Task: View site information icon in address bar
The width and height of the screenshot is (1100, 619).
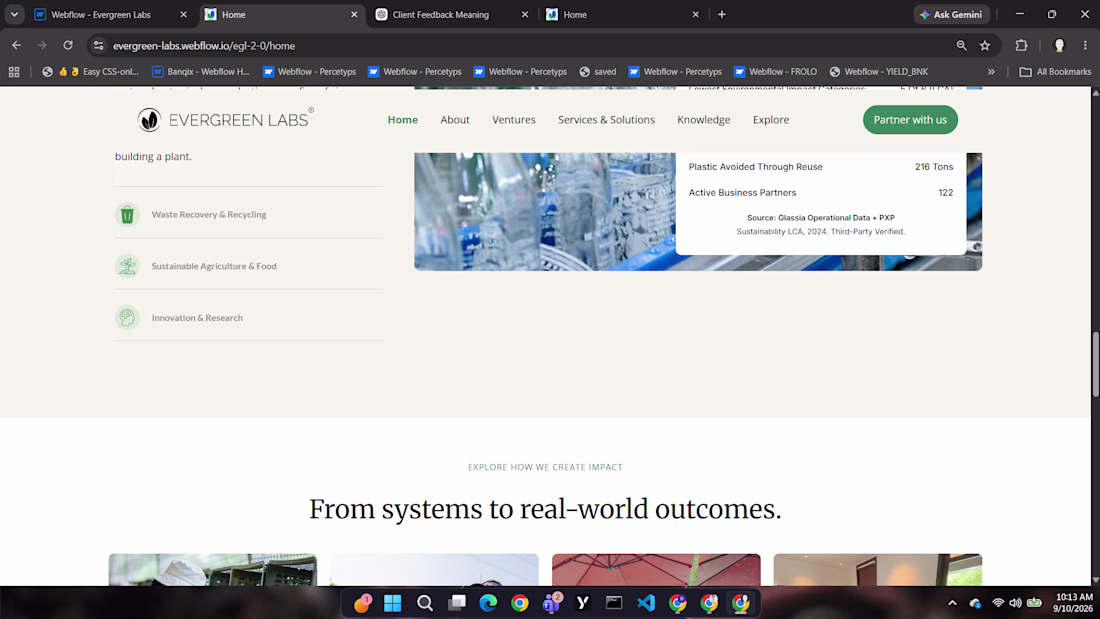Action: [x=99, y=46]
